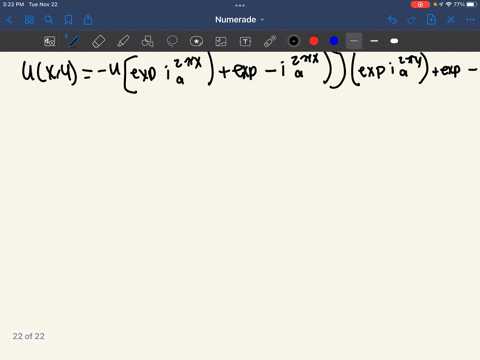The height and width of the screenshot is (360, 480).
Task: Select the Image insert tool
Action: click(x=221, y=41)
